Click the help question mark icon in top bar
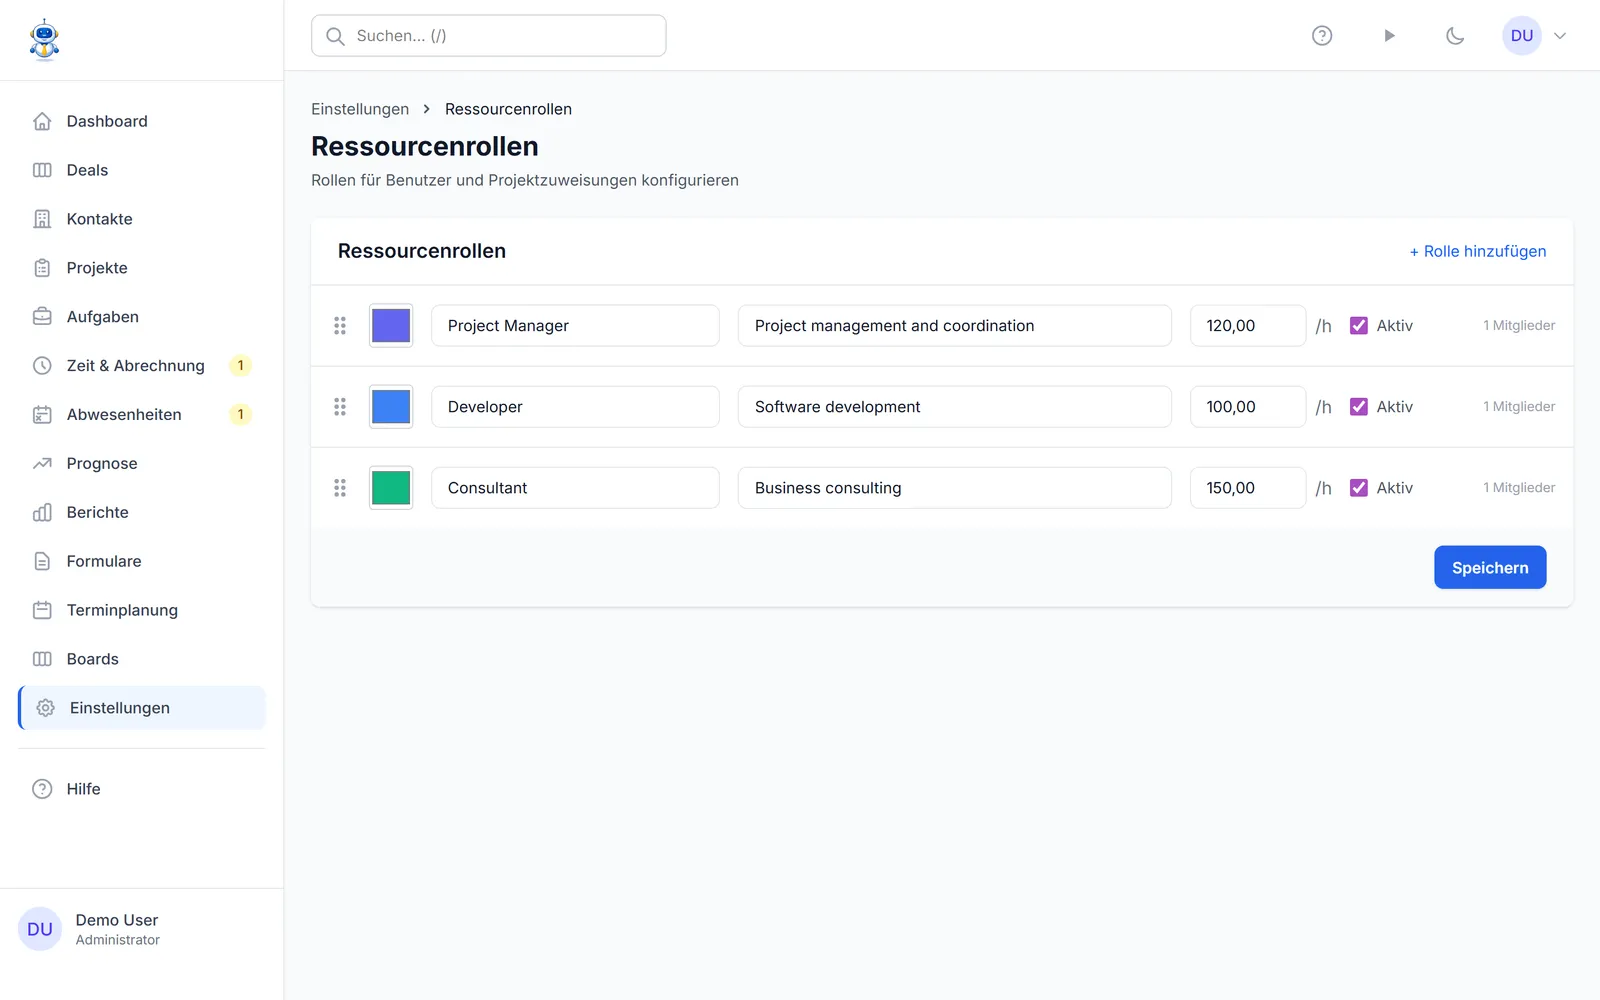1600x1000 pixels. (1322, 36)
